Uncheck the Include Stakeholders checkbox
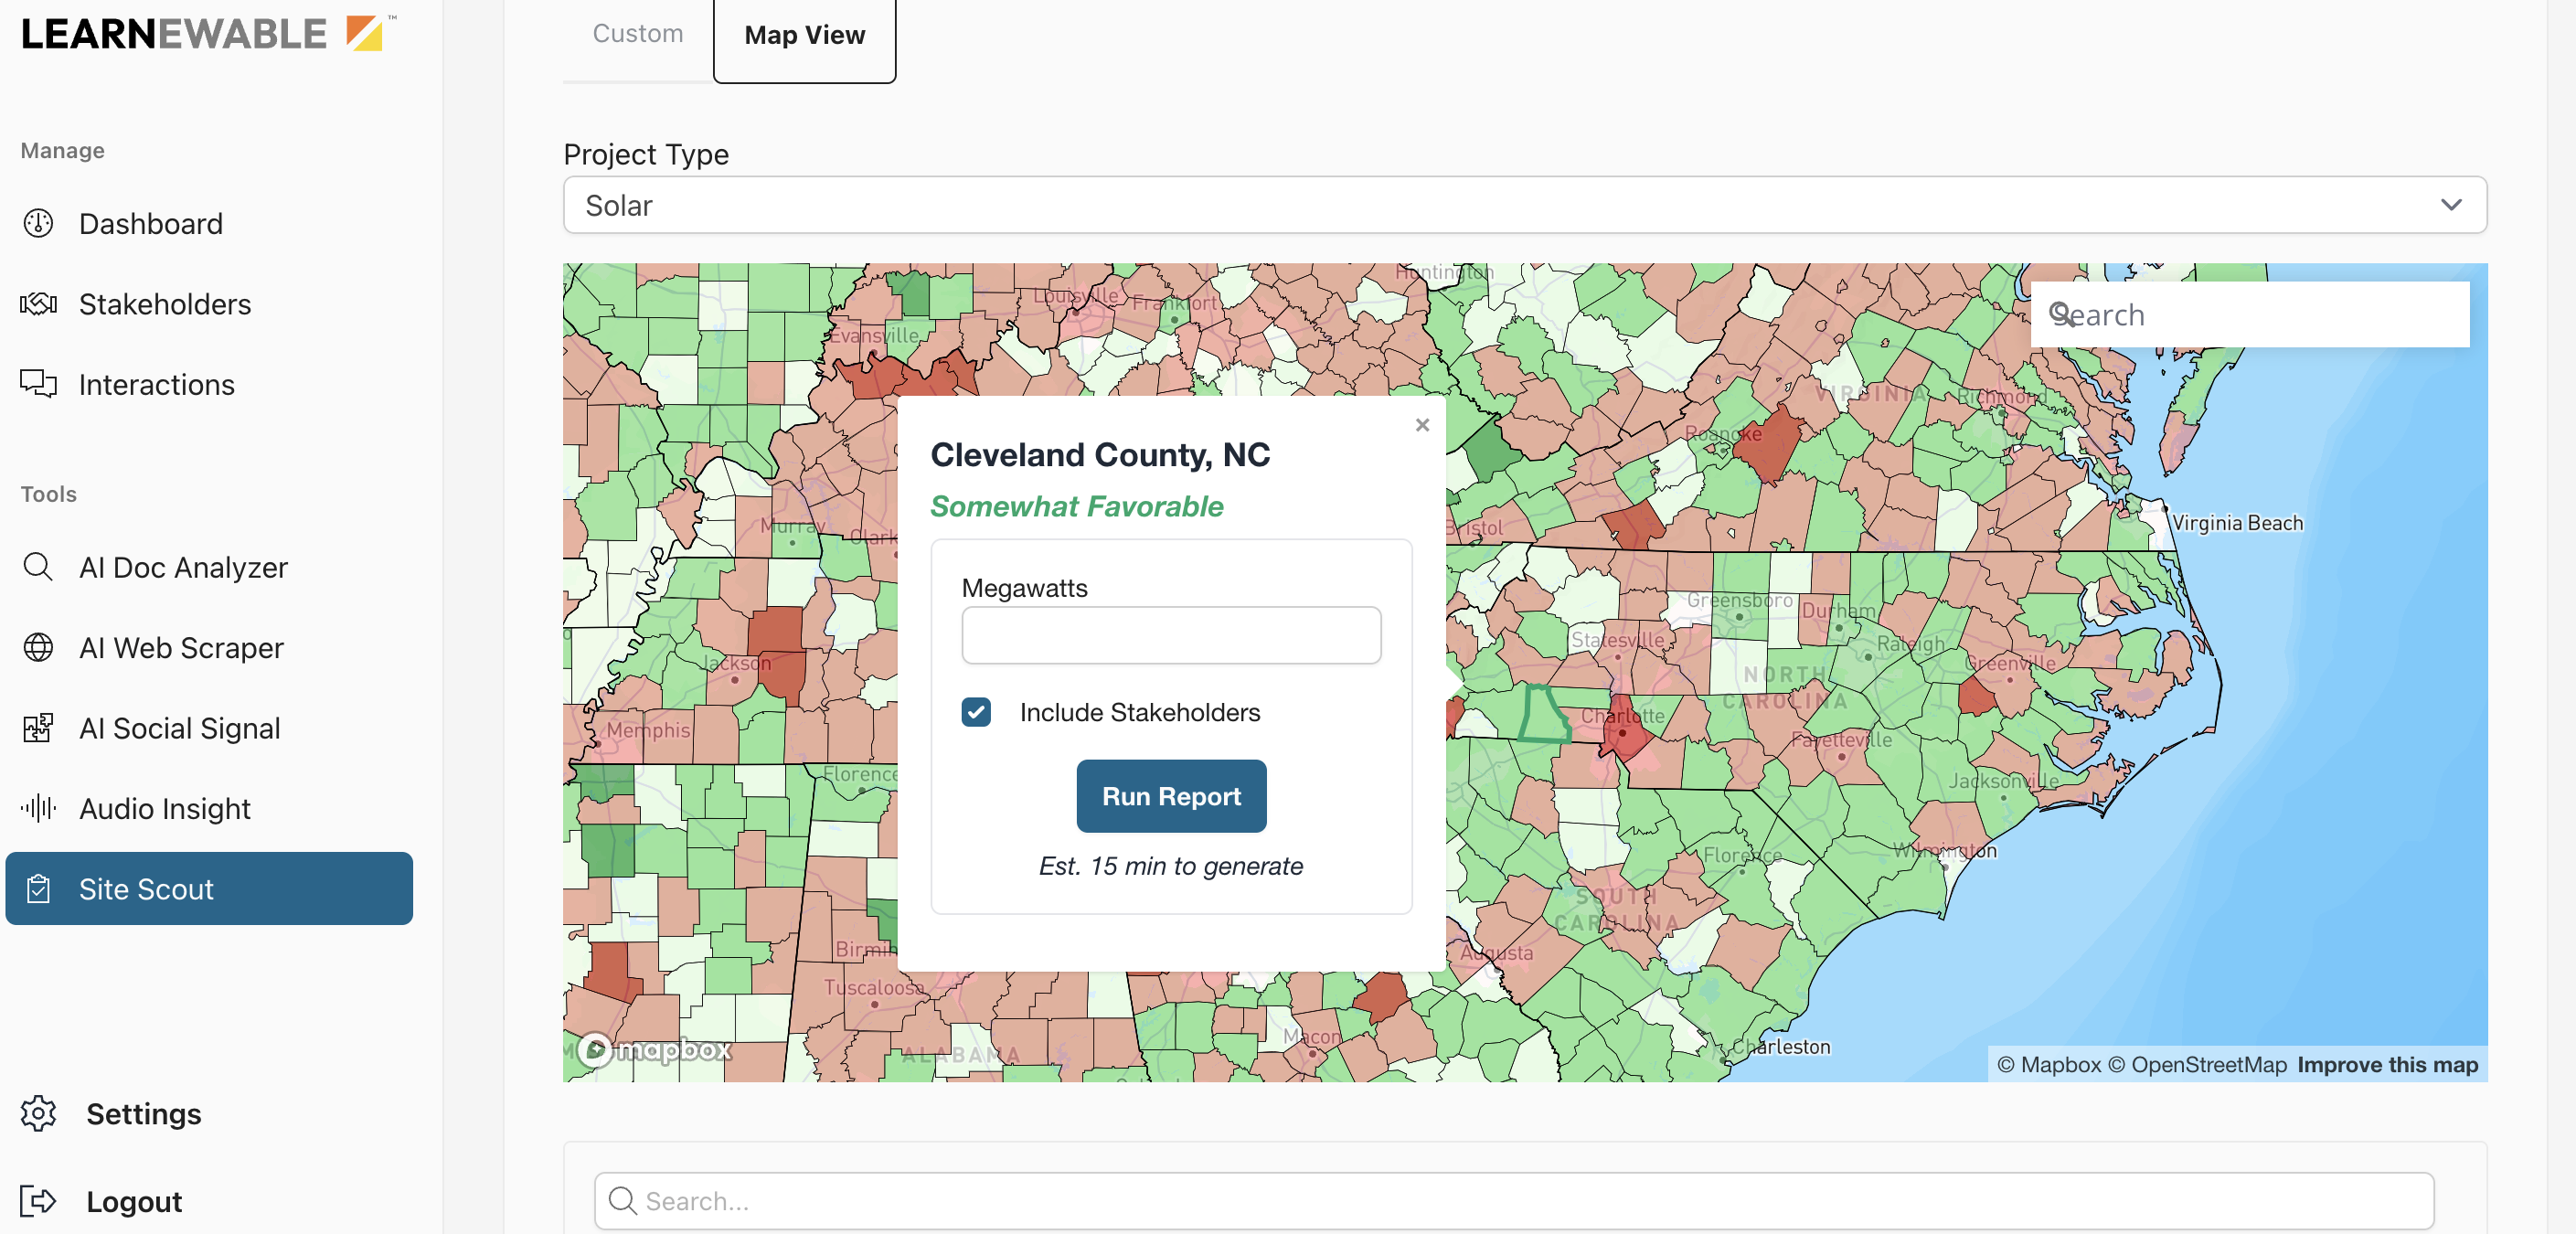Image resolution: width=2576 pixels, height=1234 pixels. [976, 712]
